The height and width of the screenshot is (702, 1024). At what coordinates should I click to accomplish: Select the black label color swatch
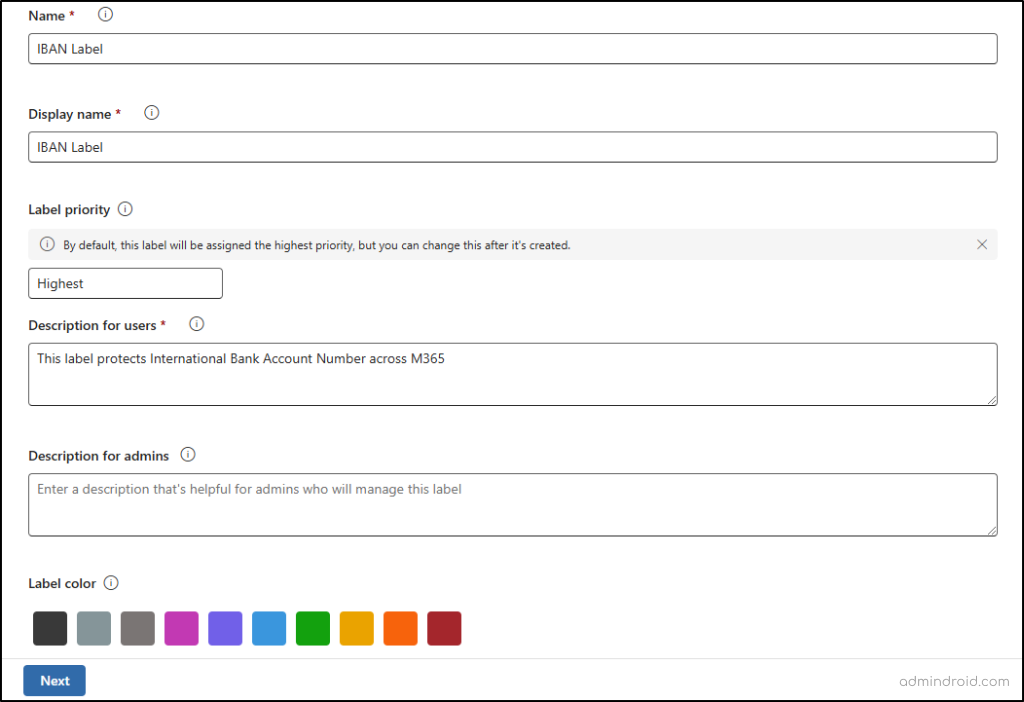coord(50,629)
